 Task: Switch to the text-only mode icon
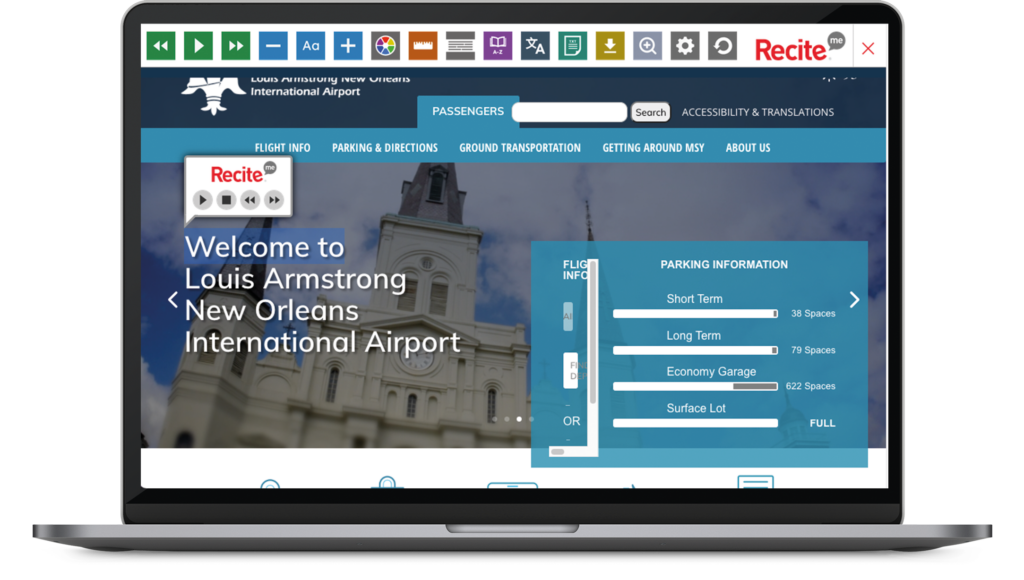click(573, 46)
